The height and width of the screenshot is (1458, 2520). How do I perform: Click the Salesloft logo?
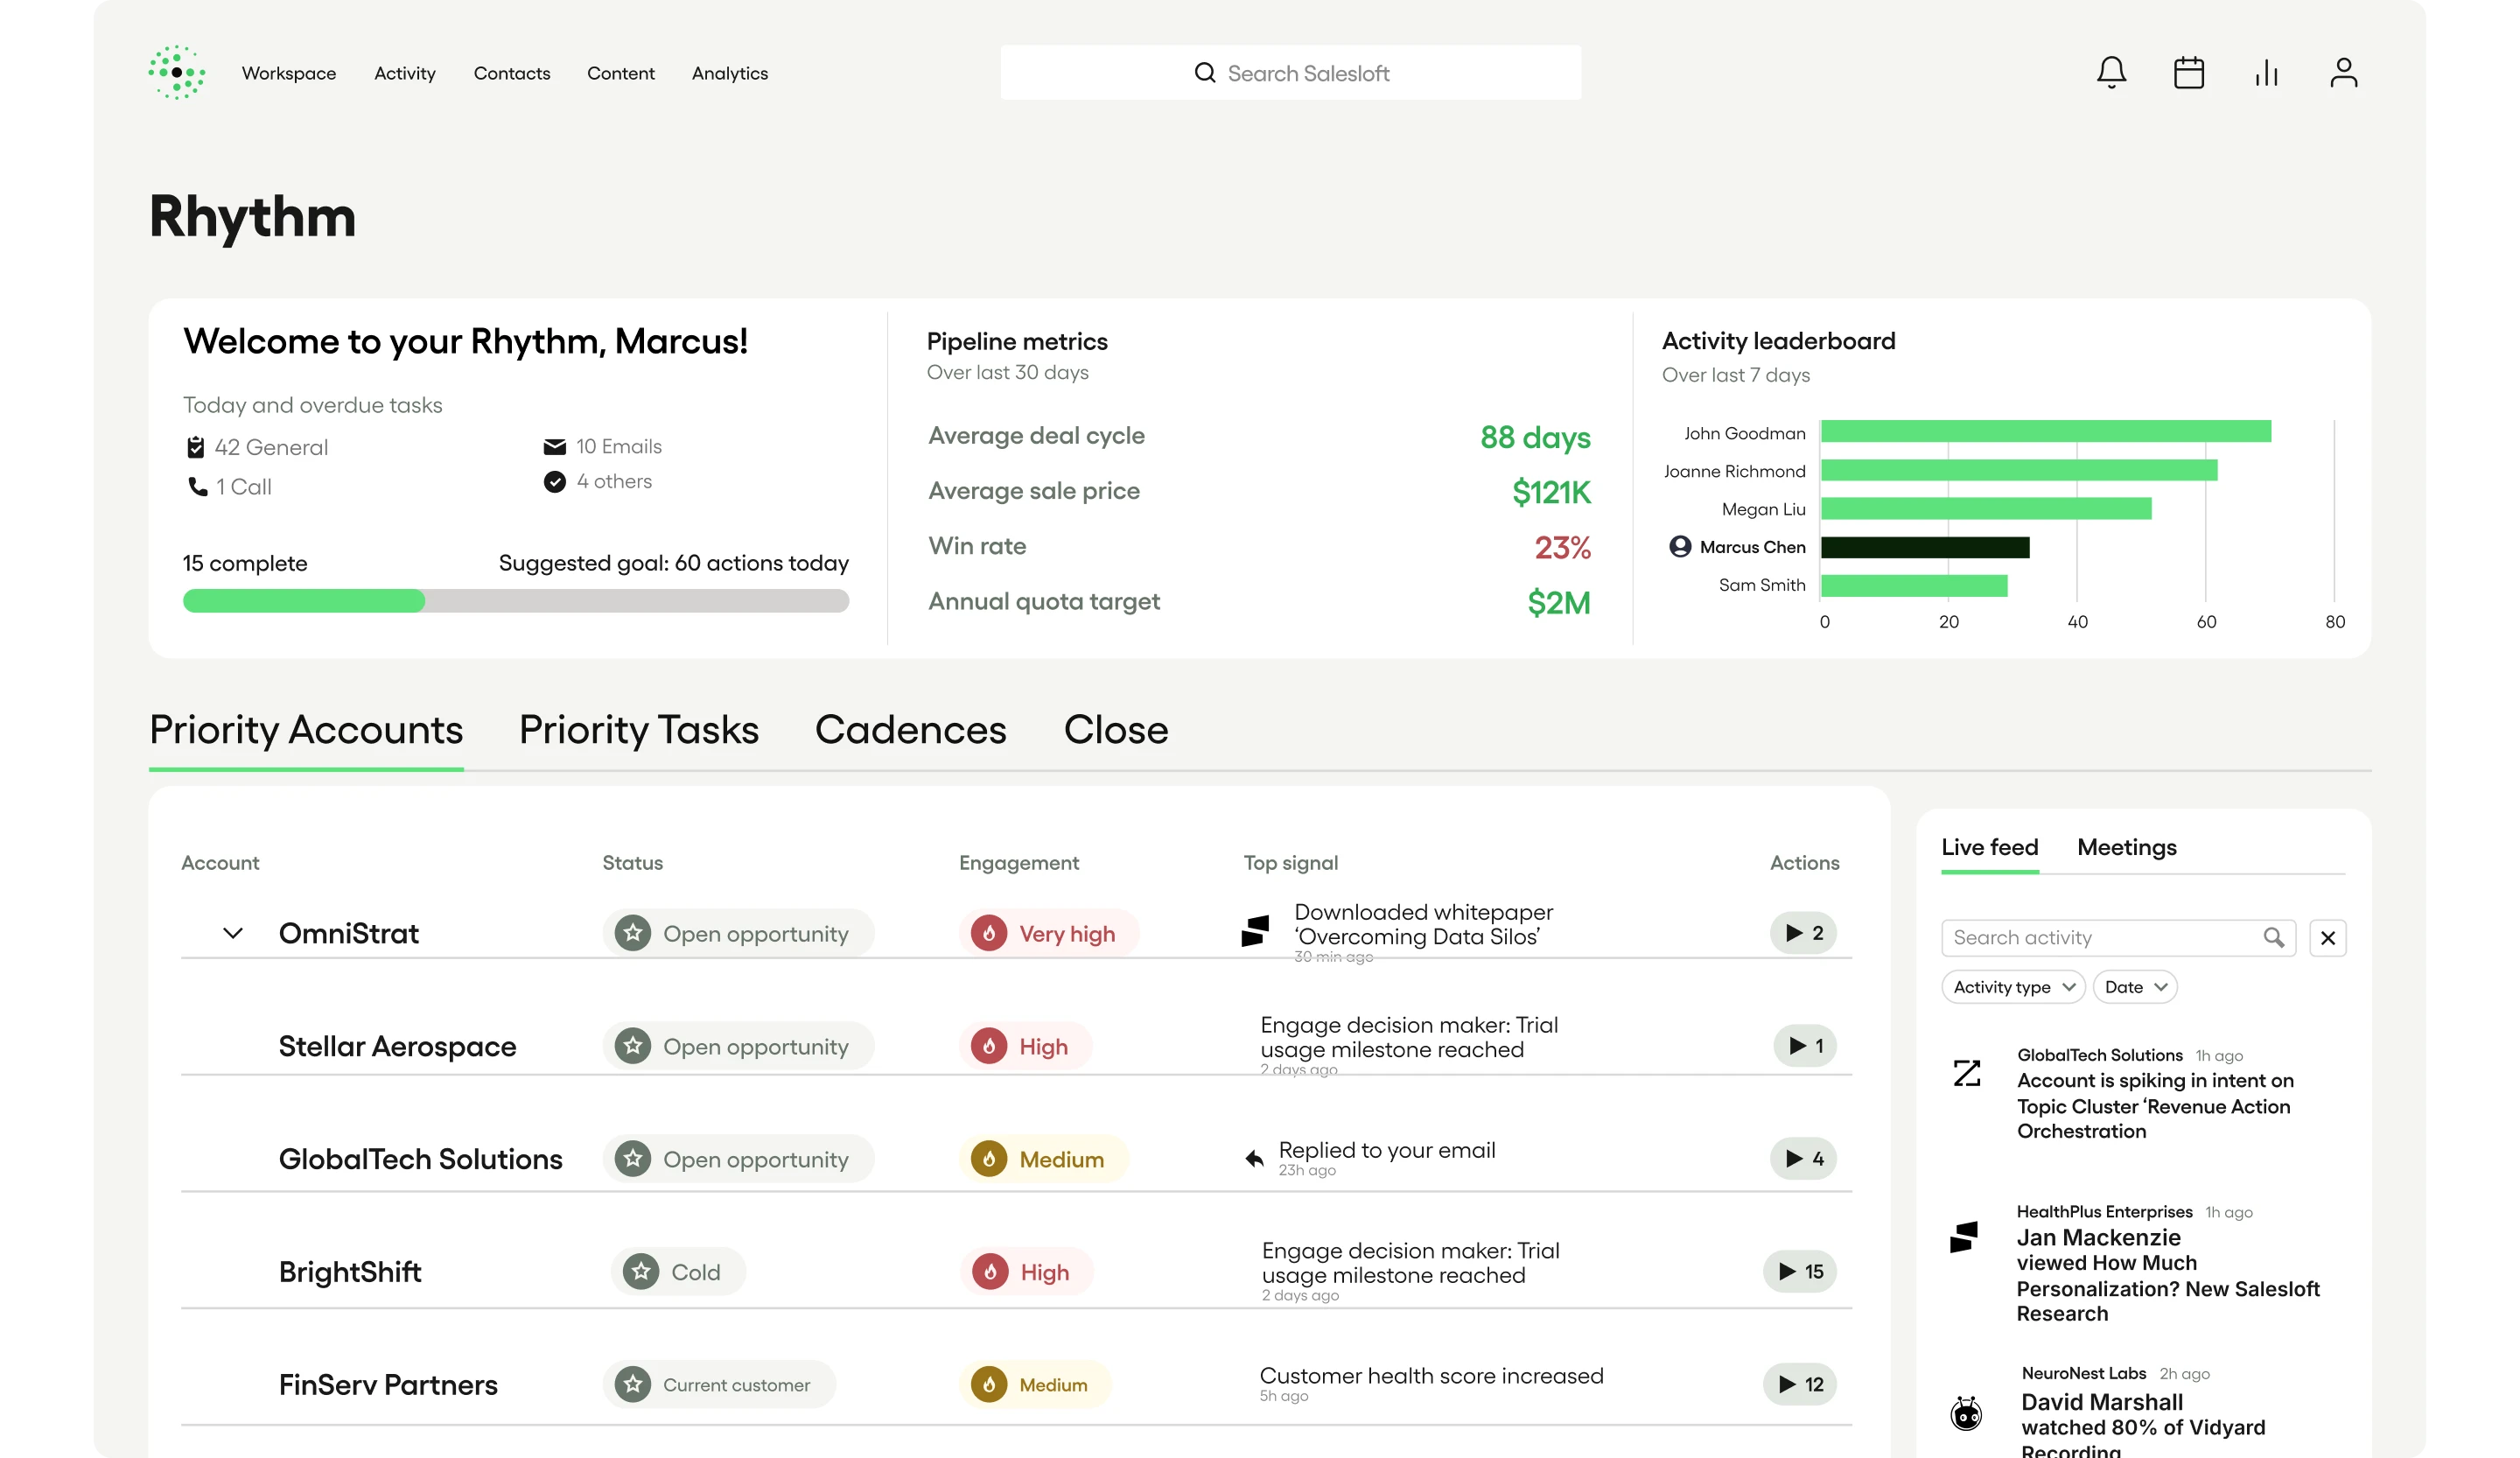pyautogui.click(x=177, y=72)
